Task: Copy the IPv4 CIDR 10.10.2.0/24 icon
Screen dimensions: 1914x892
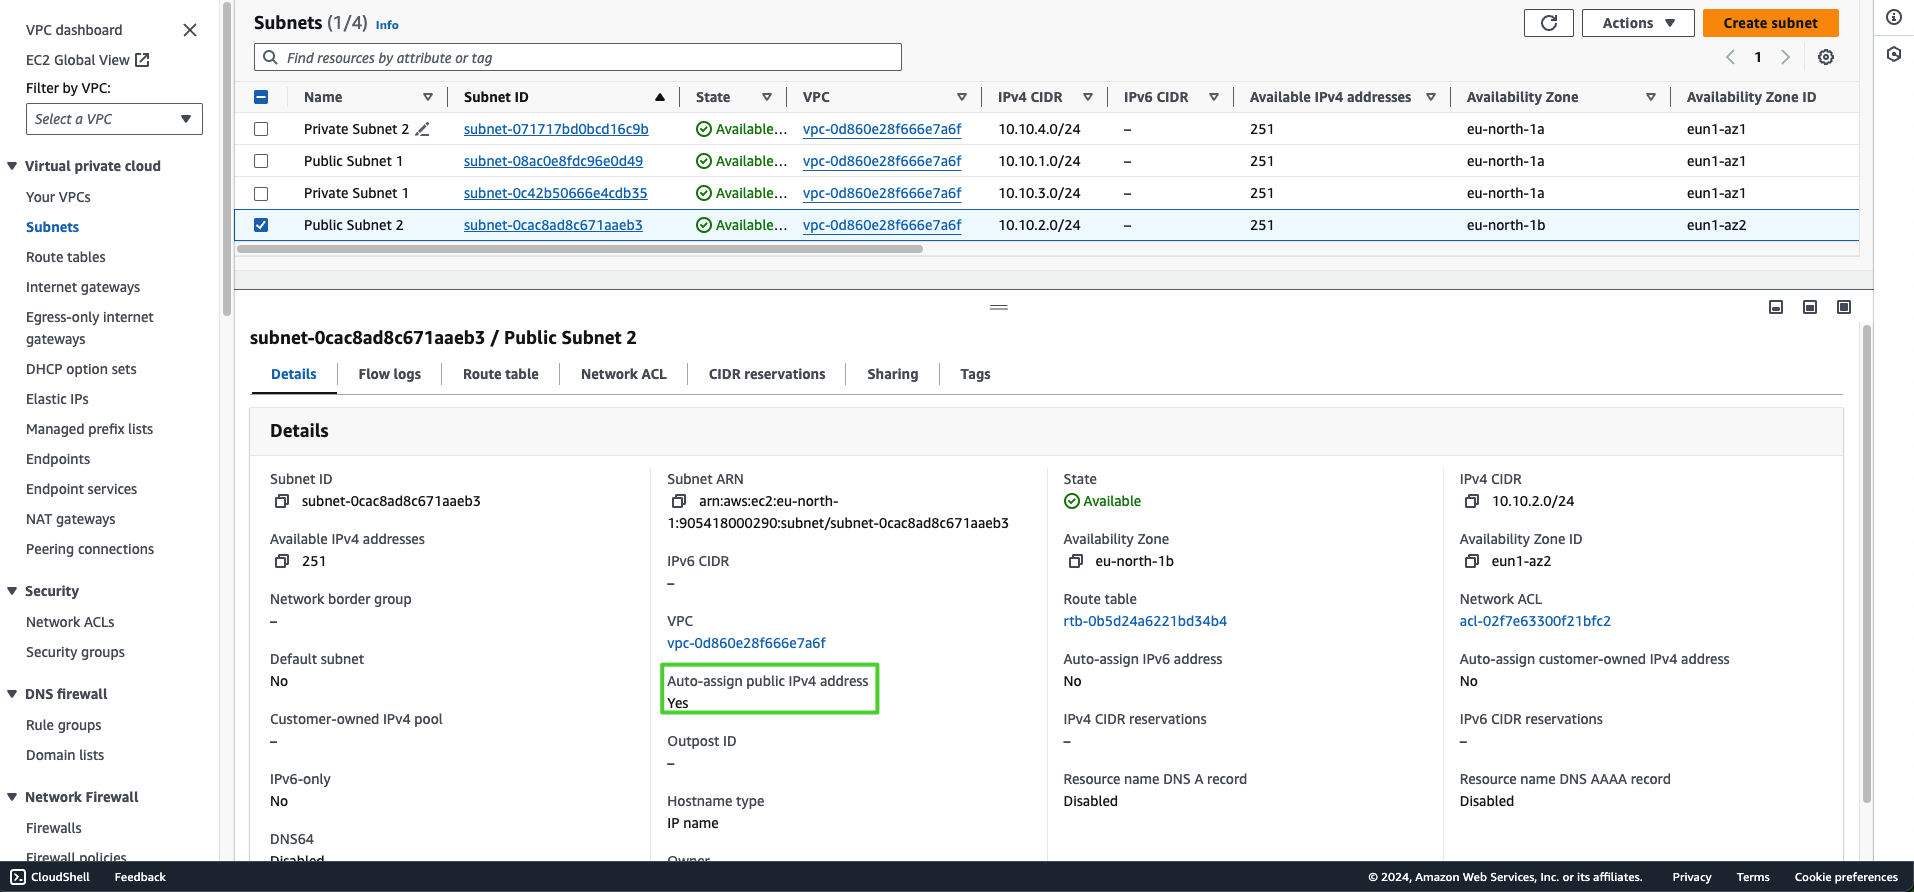Action: click(1471, 501)
